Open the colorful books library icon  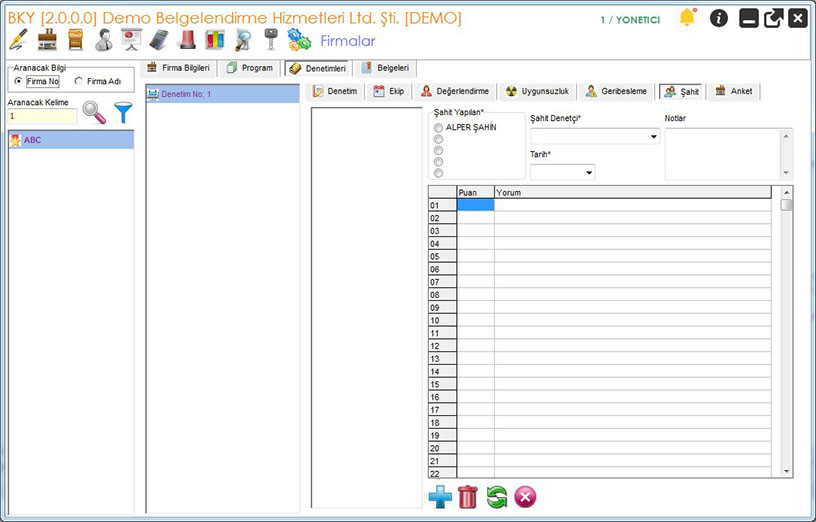[215, 40]
